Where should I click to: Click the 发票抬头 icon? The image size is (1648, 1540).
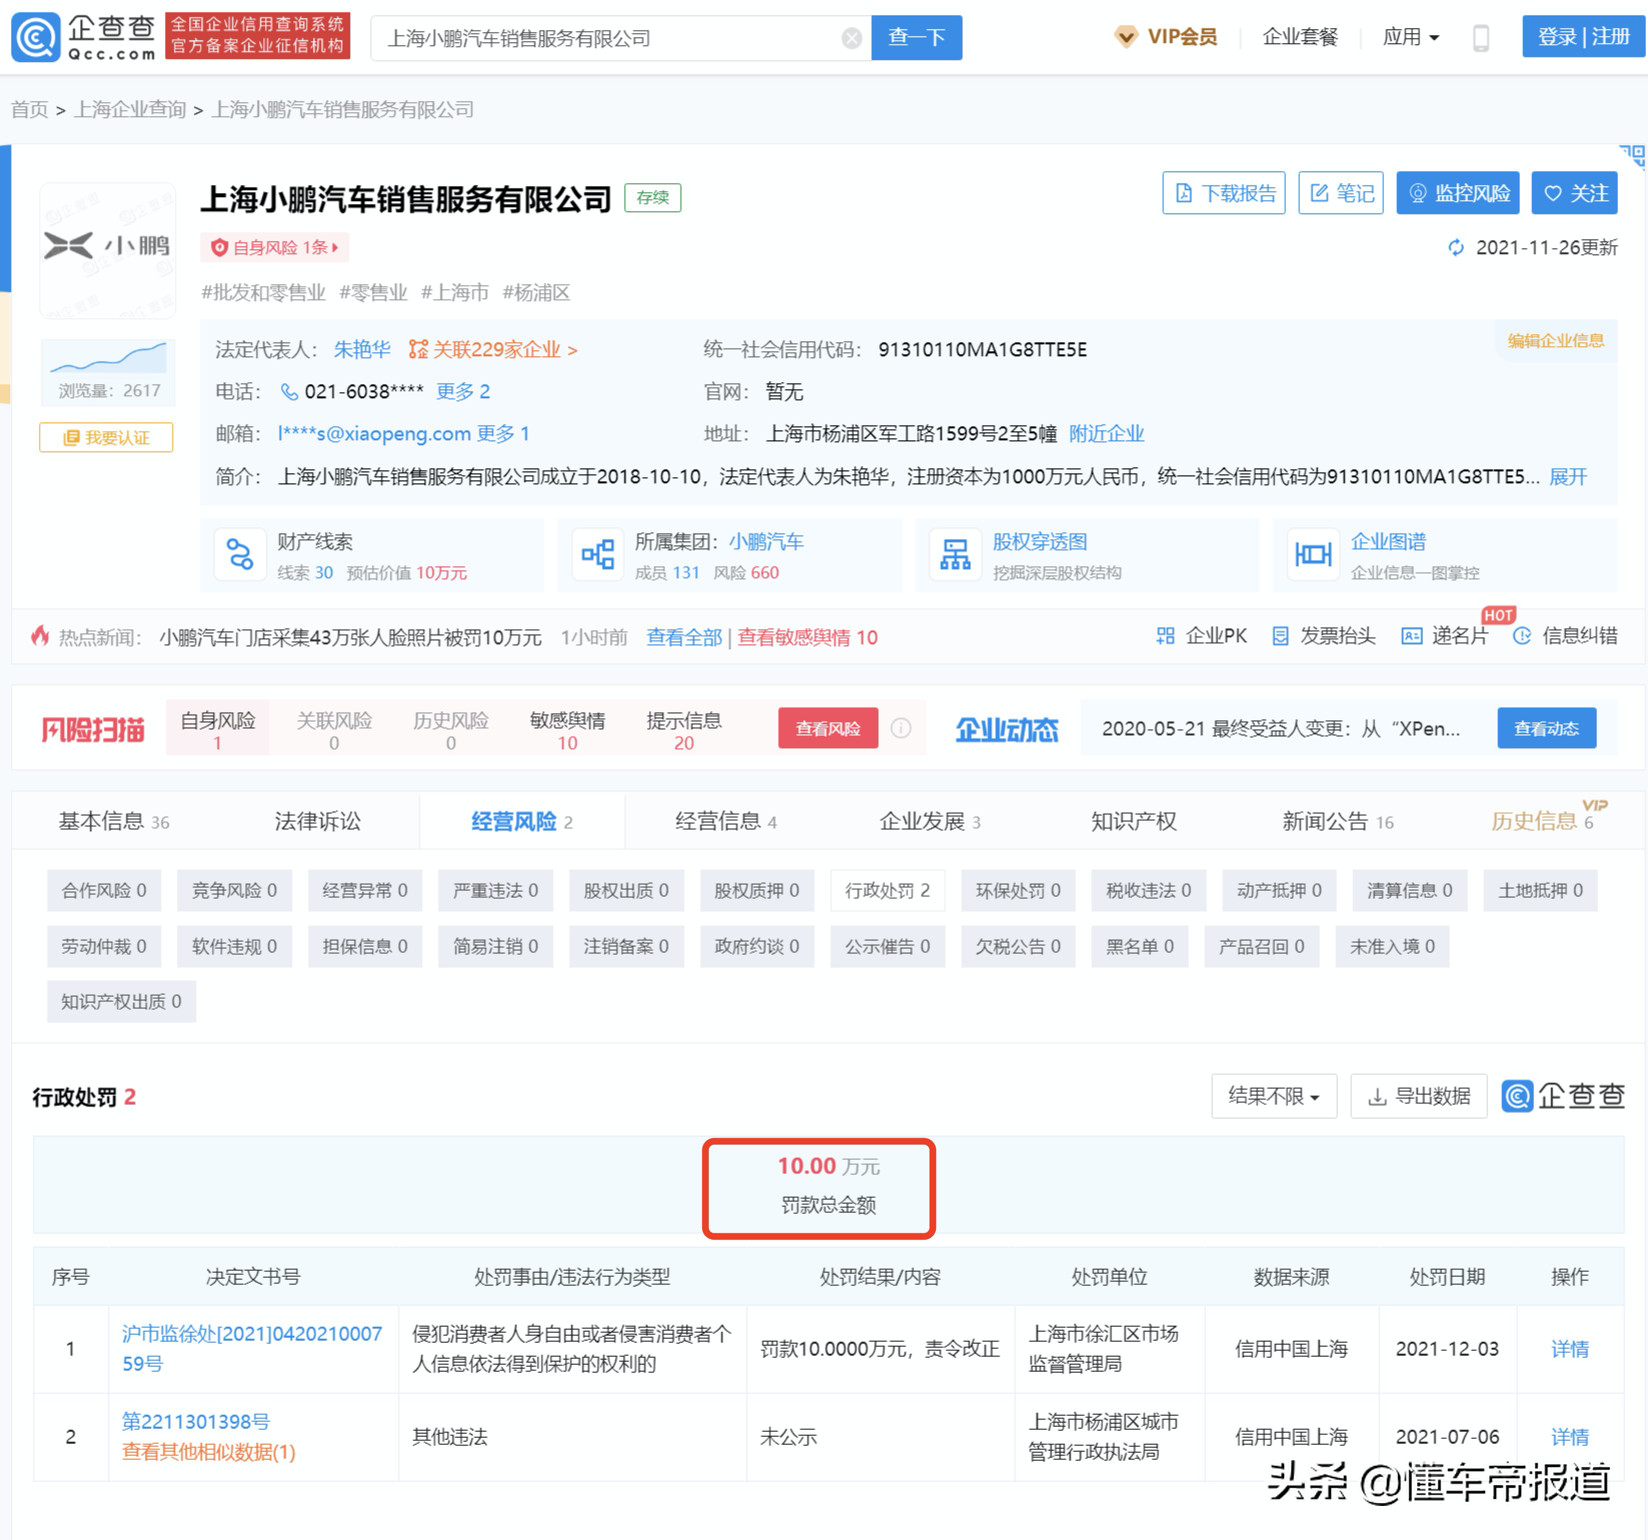[x=1280, y=636]
